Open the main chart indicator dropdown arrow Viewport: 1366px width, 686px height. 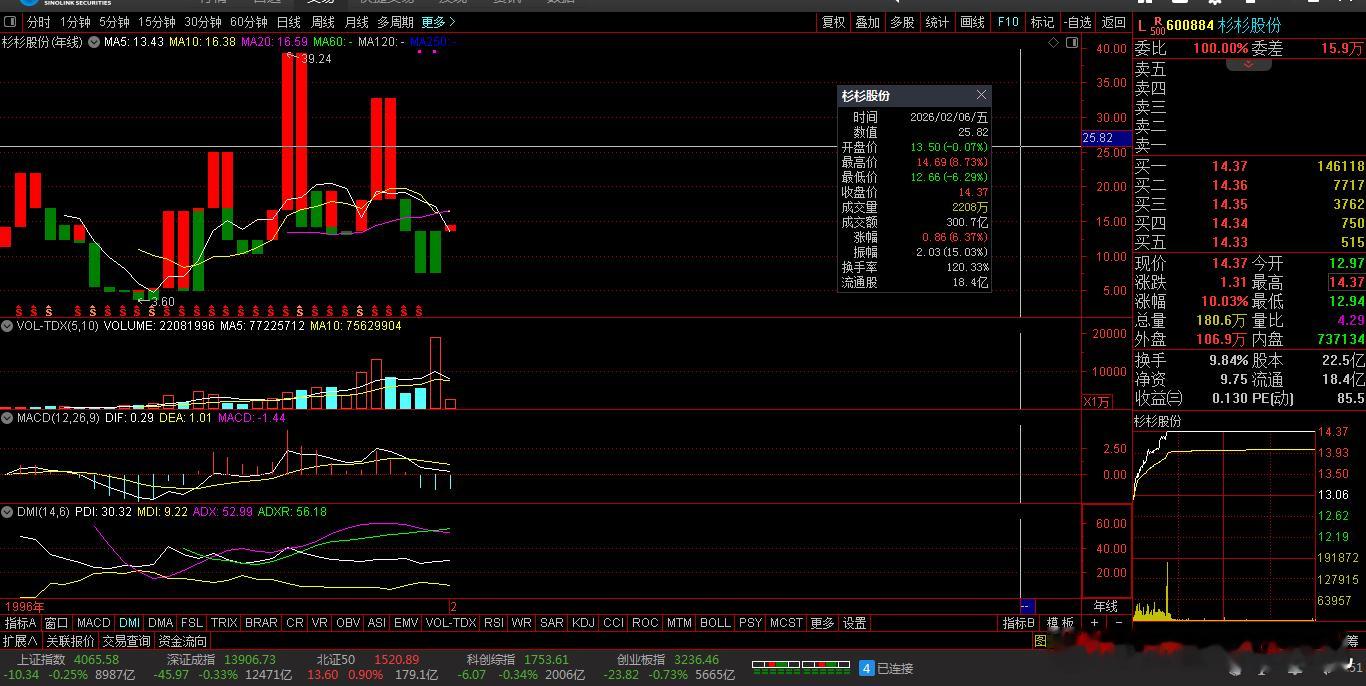coord(94,42)
